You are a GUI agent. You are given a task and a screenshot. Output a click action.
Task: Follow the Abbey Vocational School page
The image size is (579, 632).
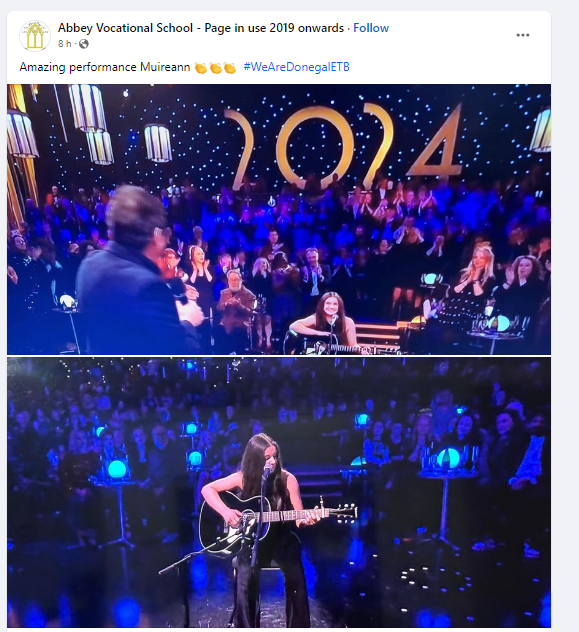click(371, 28)
